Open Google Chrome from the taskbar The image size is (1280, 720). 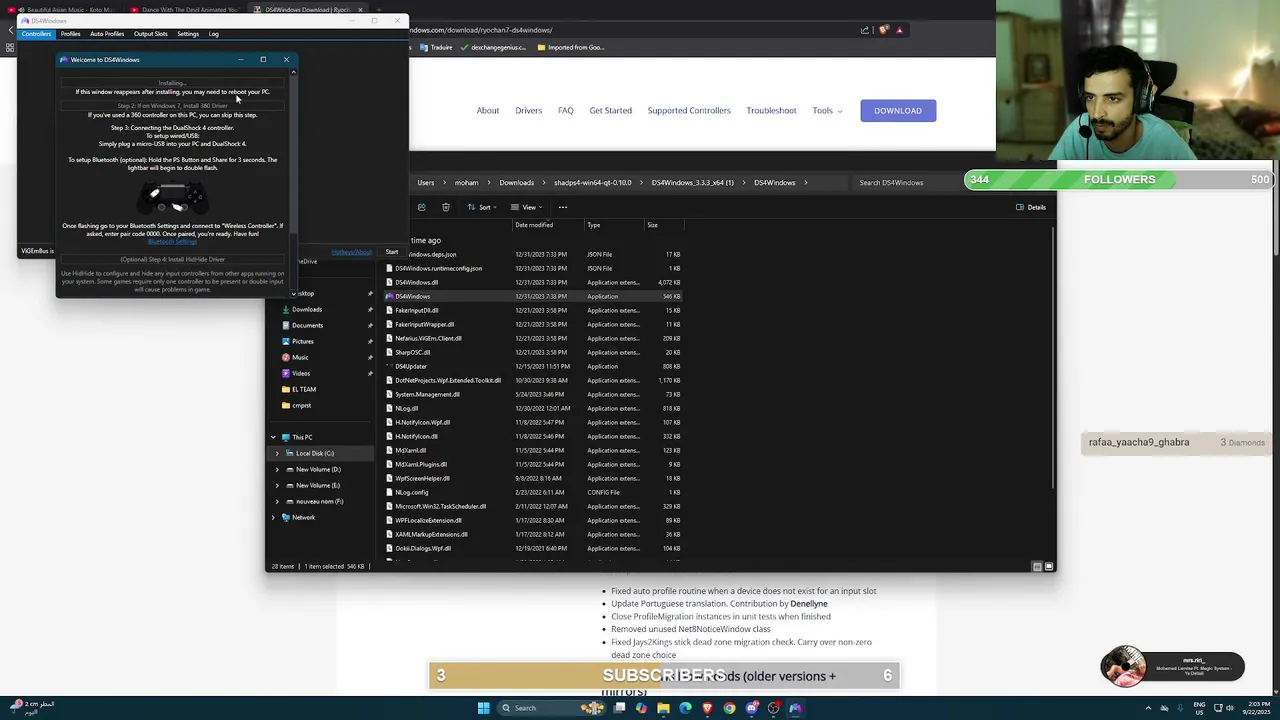tap(729, 708)
